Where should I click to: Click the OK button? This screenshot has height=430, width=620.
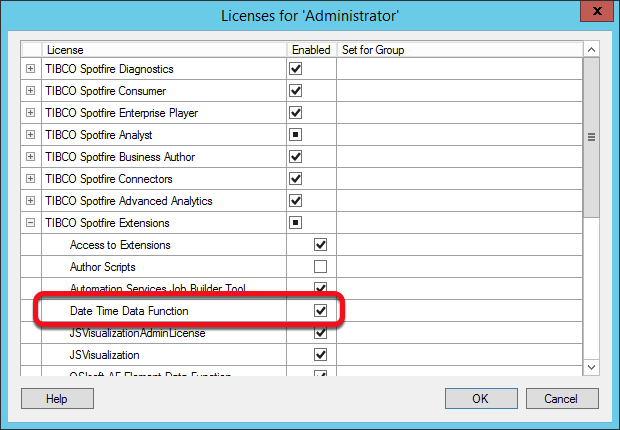pos(480,399)
